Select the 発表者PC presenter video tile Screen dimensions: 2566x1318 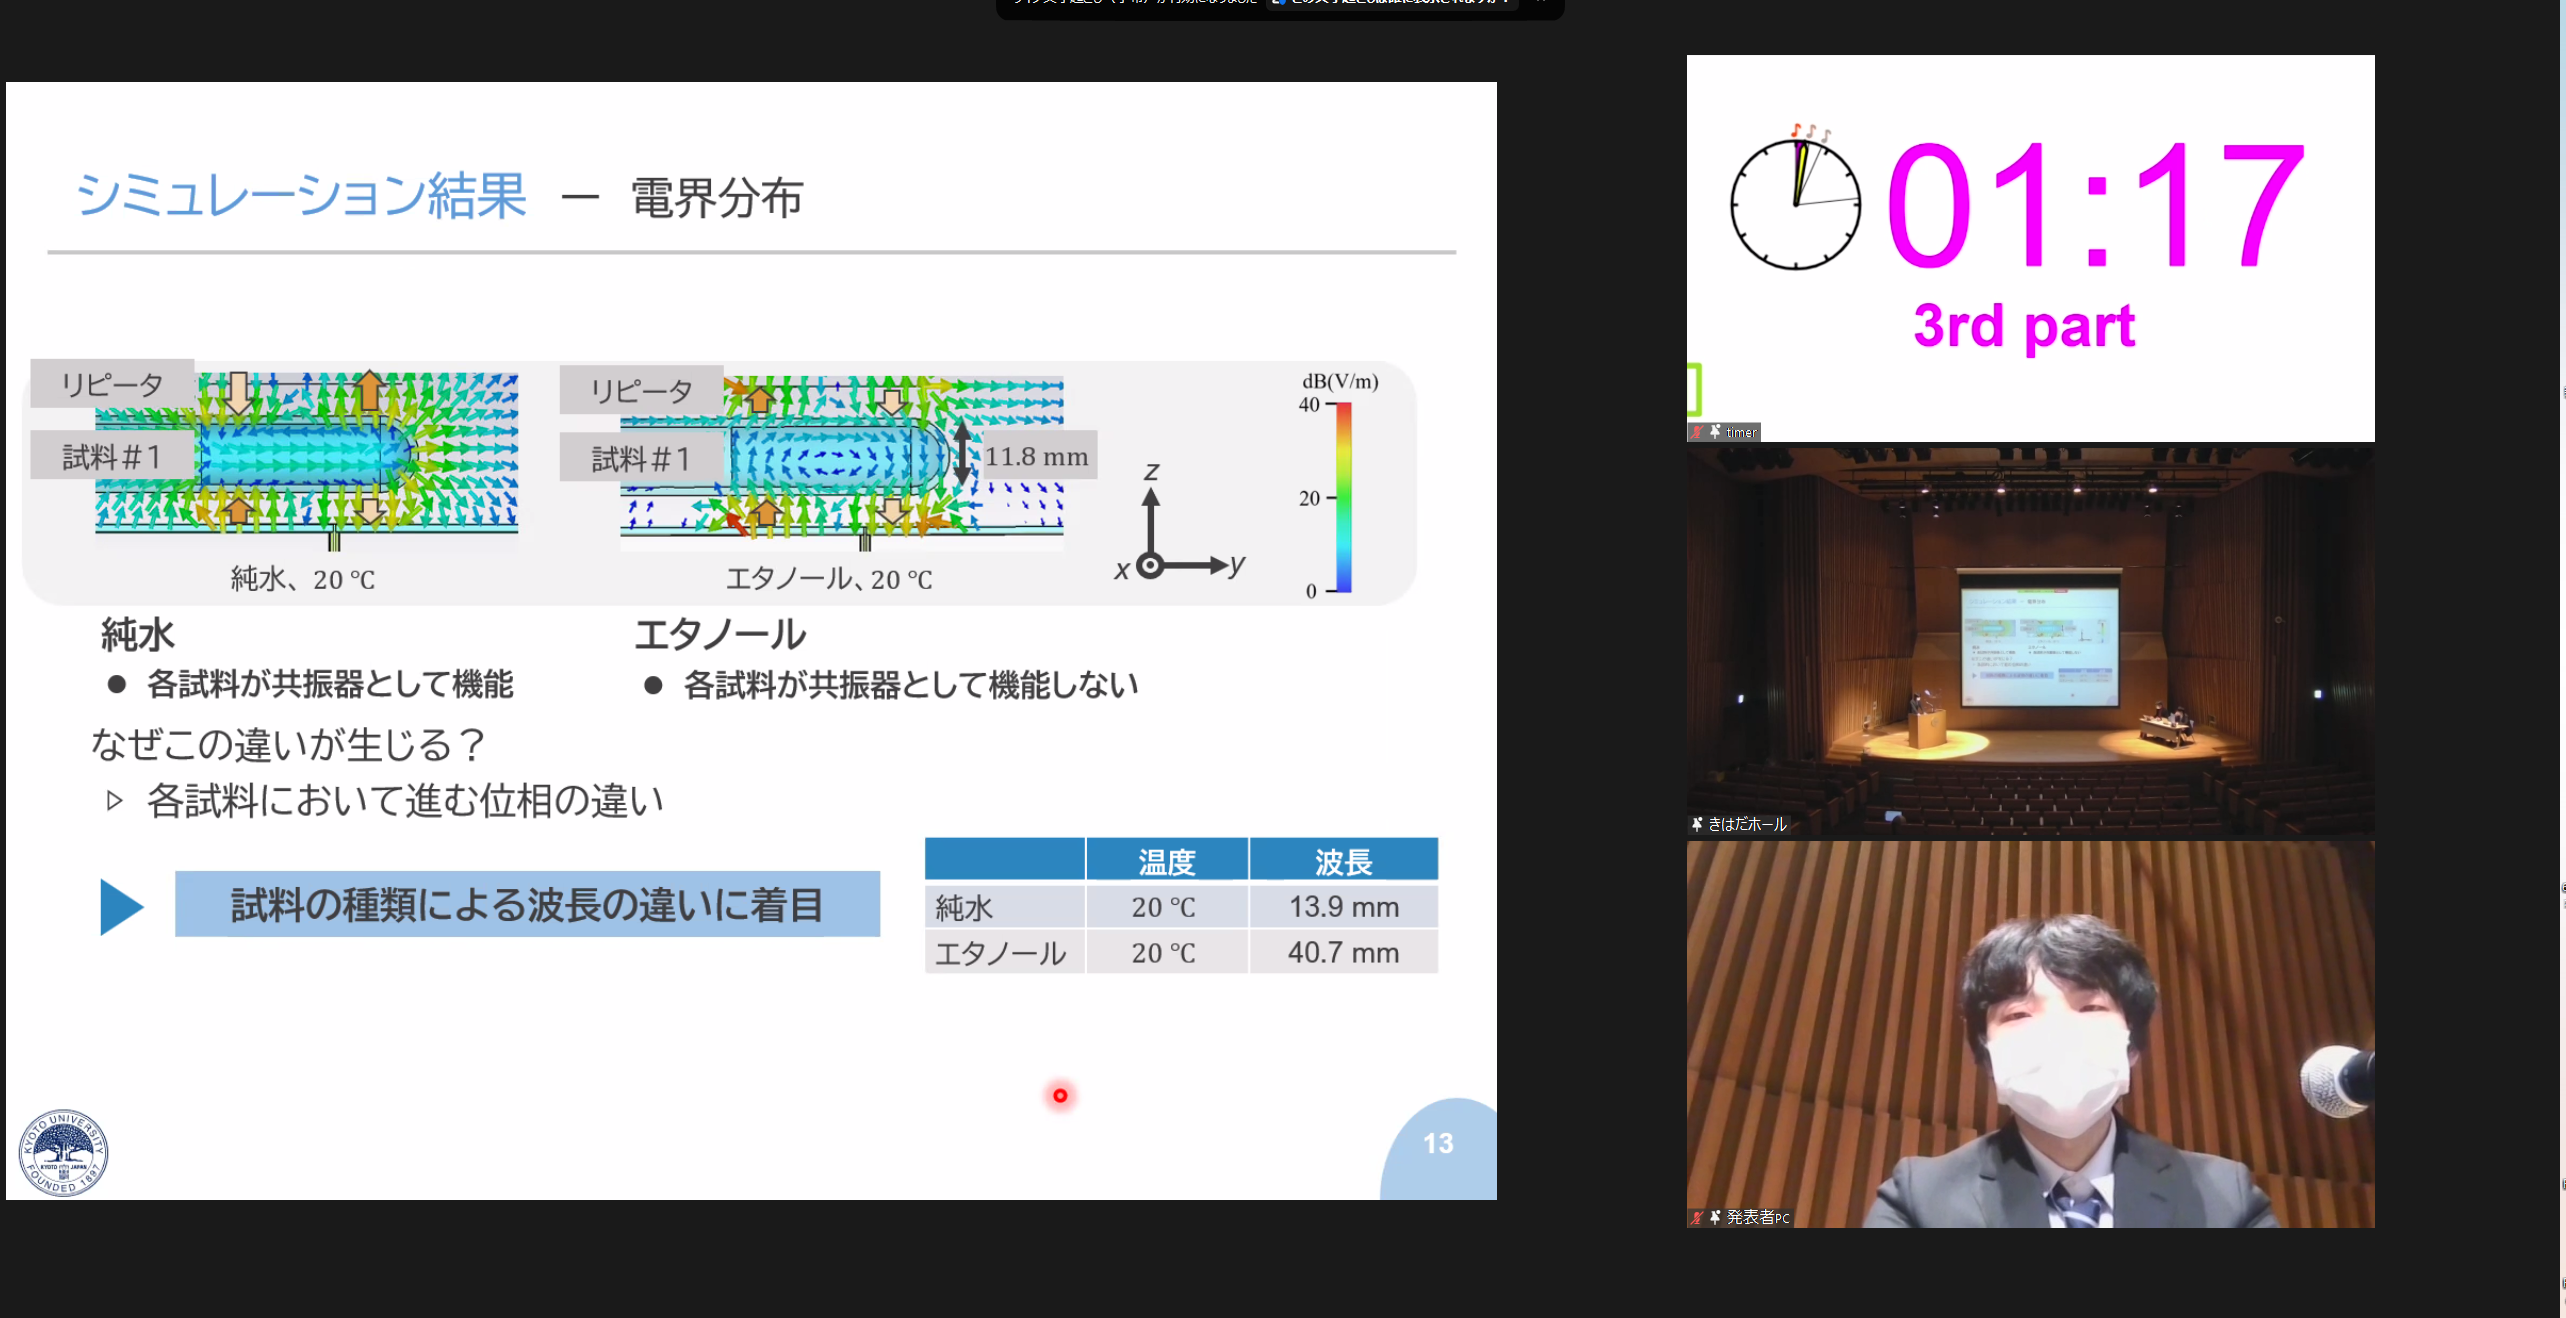2030,1034
